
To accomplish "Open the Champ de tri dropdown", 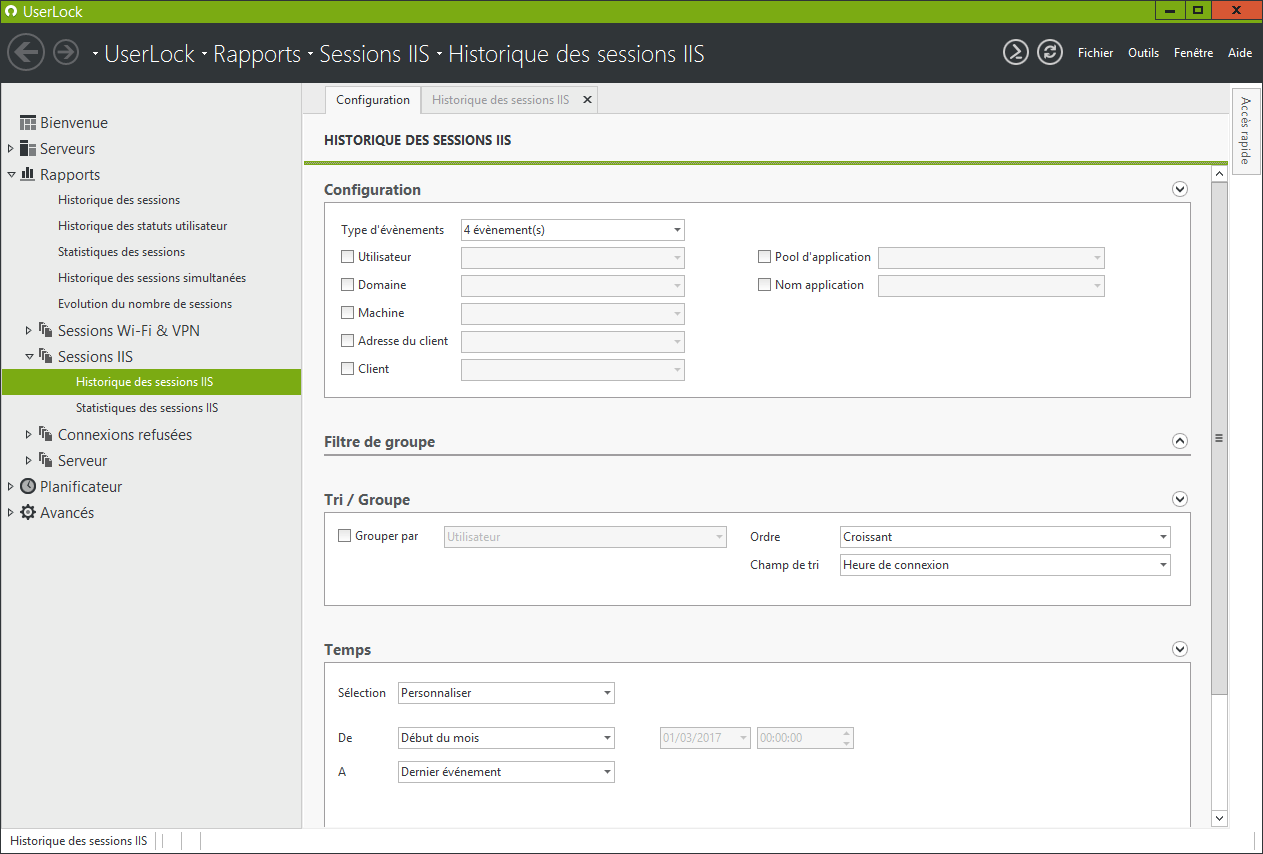I will click(1005, 565).
